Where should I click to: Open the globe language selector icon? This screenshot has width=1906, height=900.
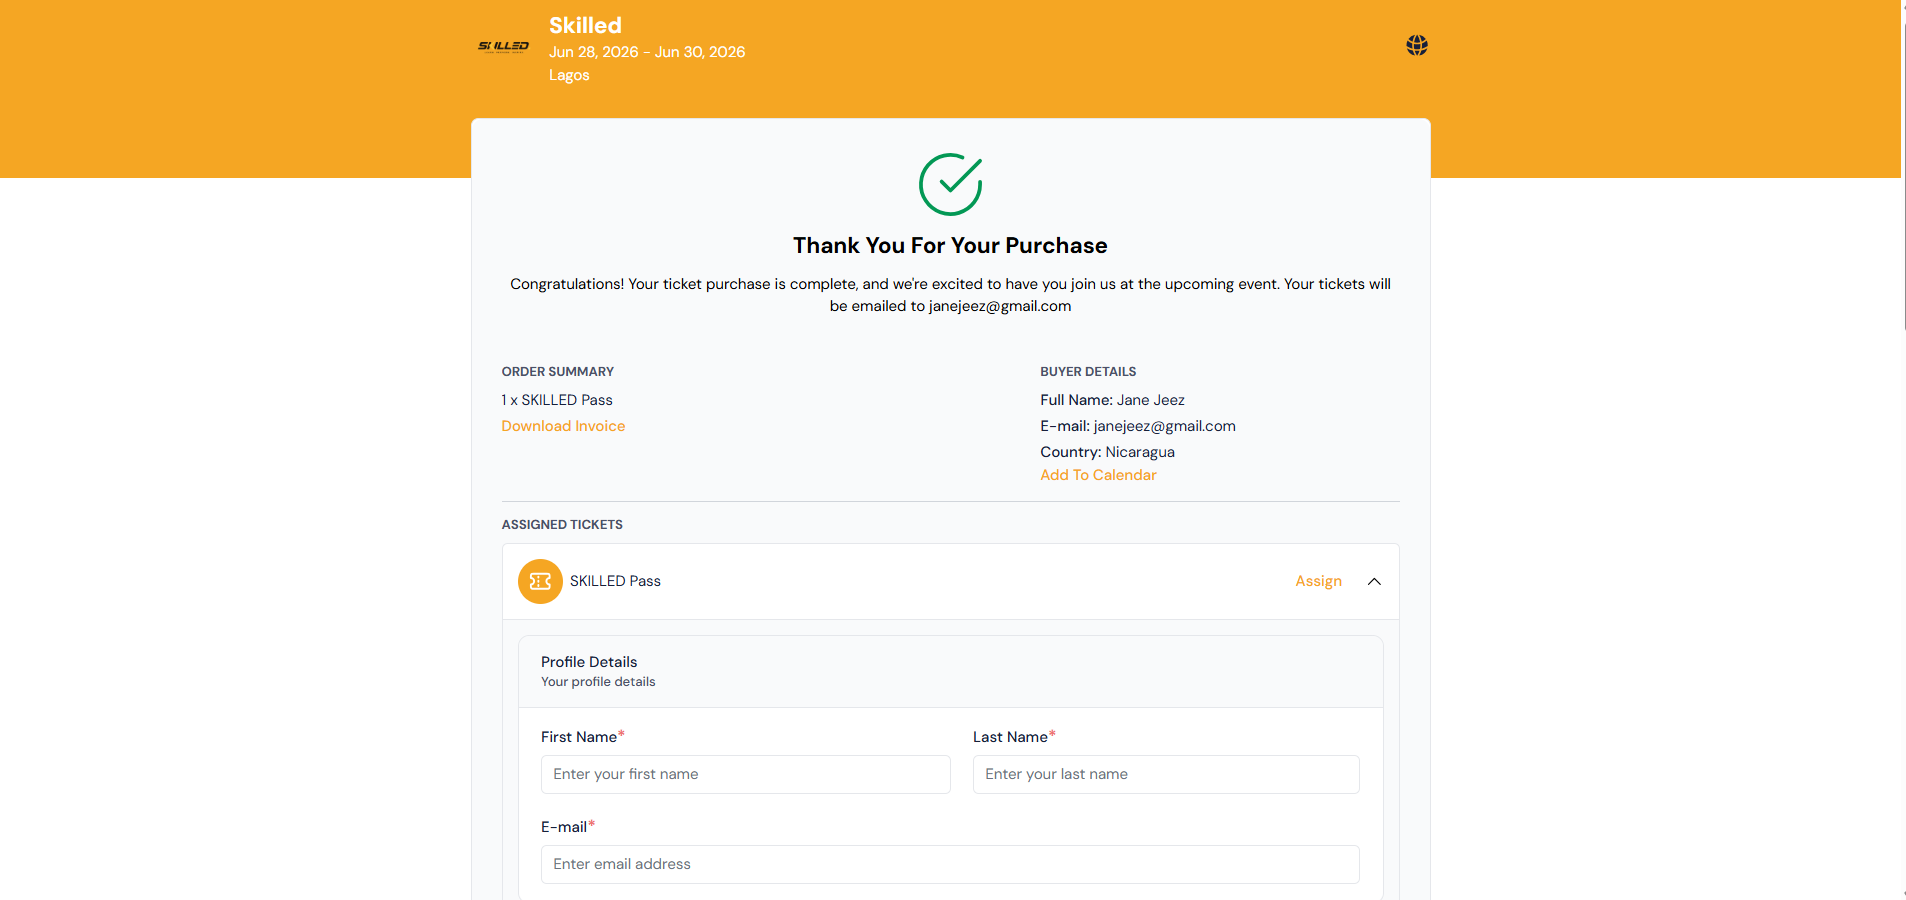coord(1416,45)
